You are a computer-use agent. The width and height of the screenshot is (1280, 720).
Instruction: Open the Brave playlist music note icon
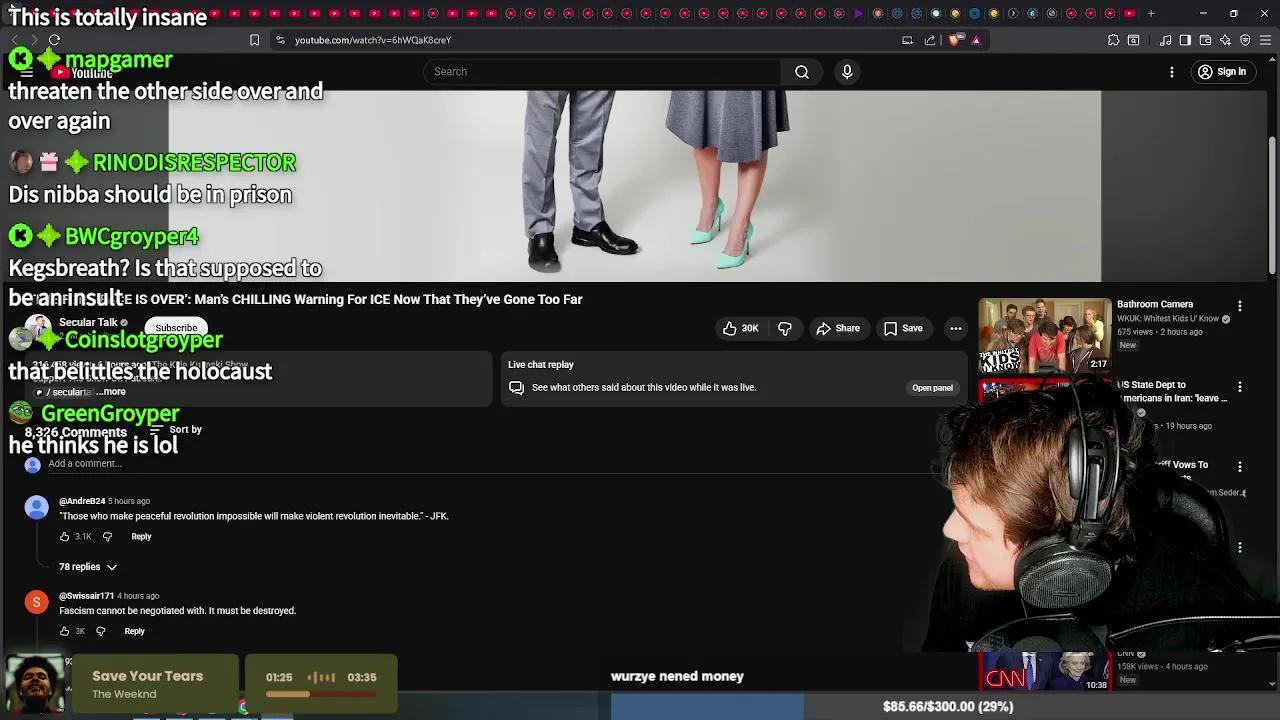(1165, 40)
